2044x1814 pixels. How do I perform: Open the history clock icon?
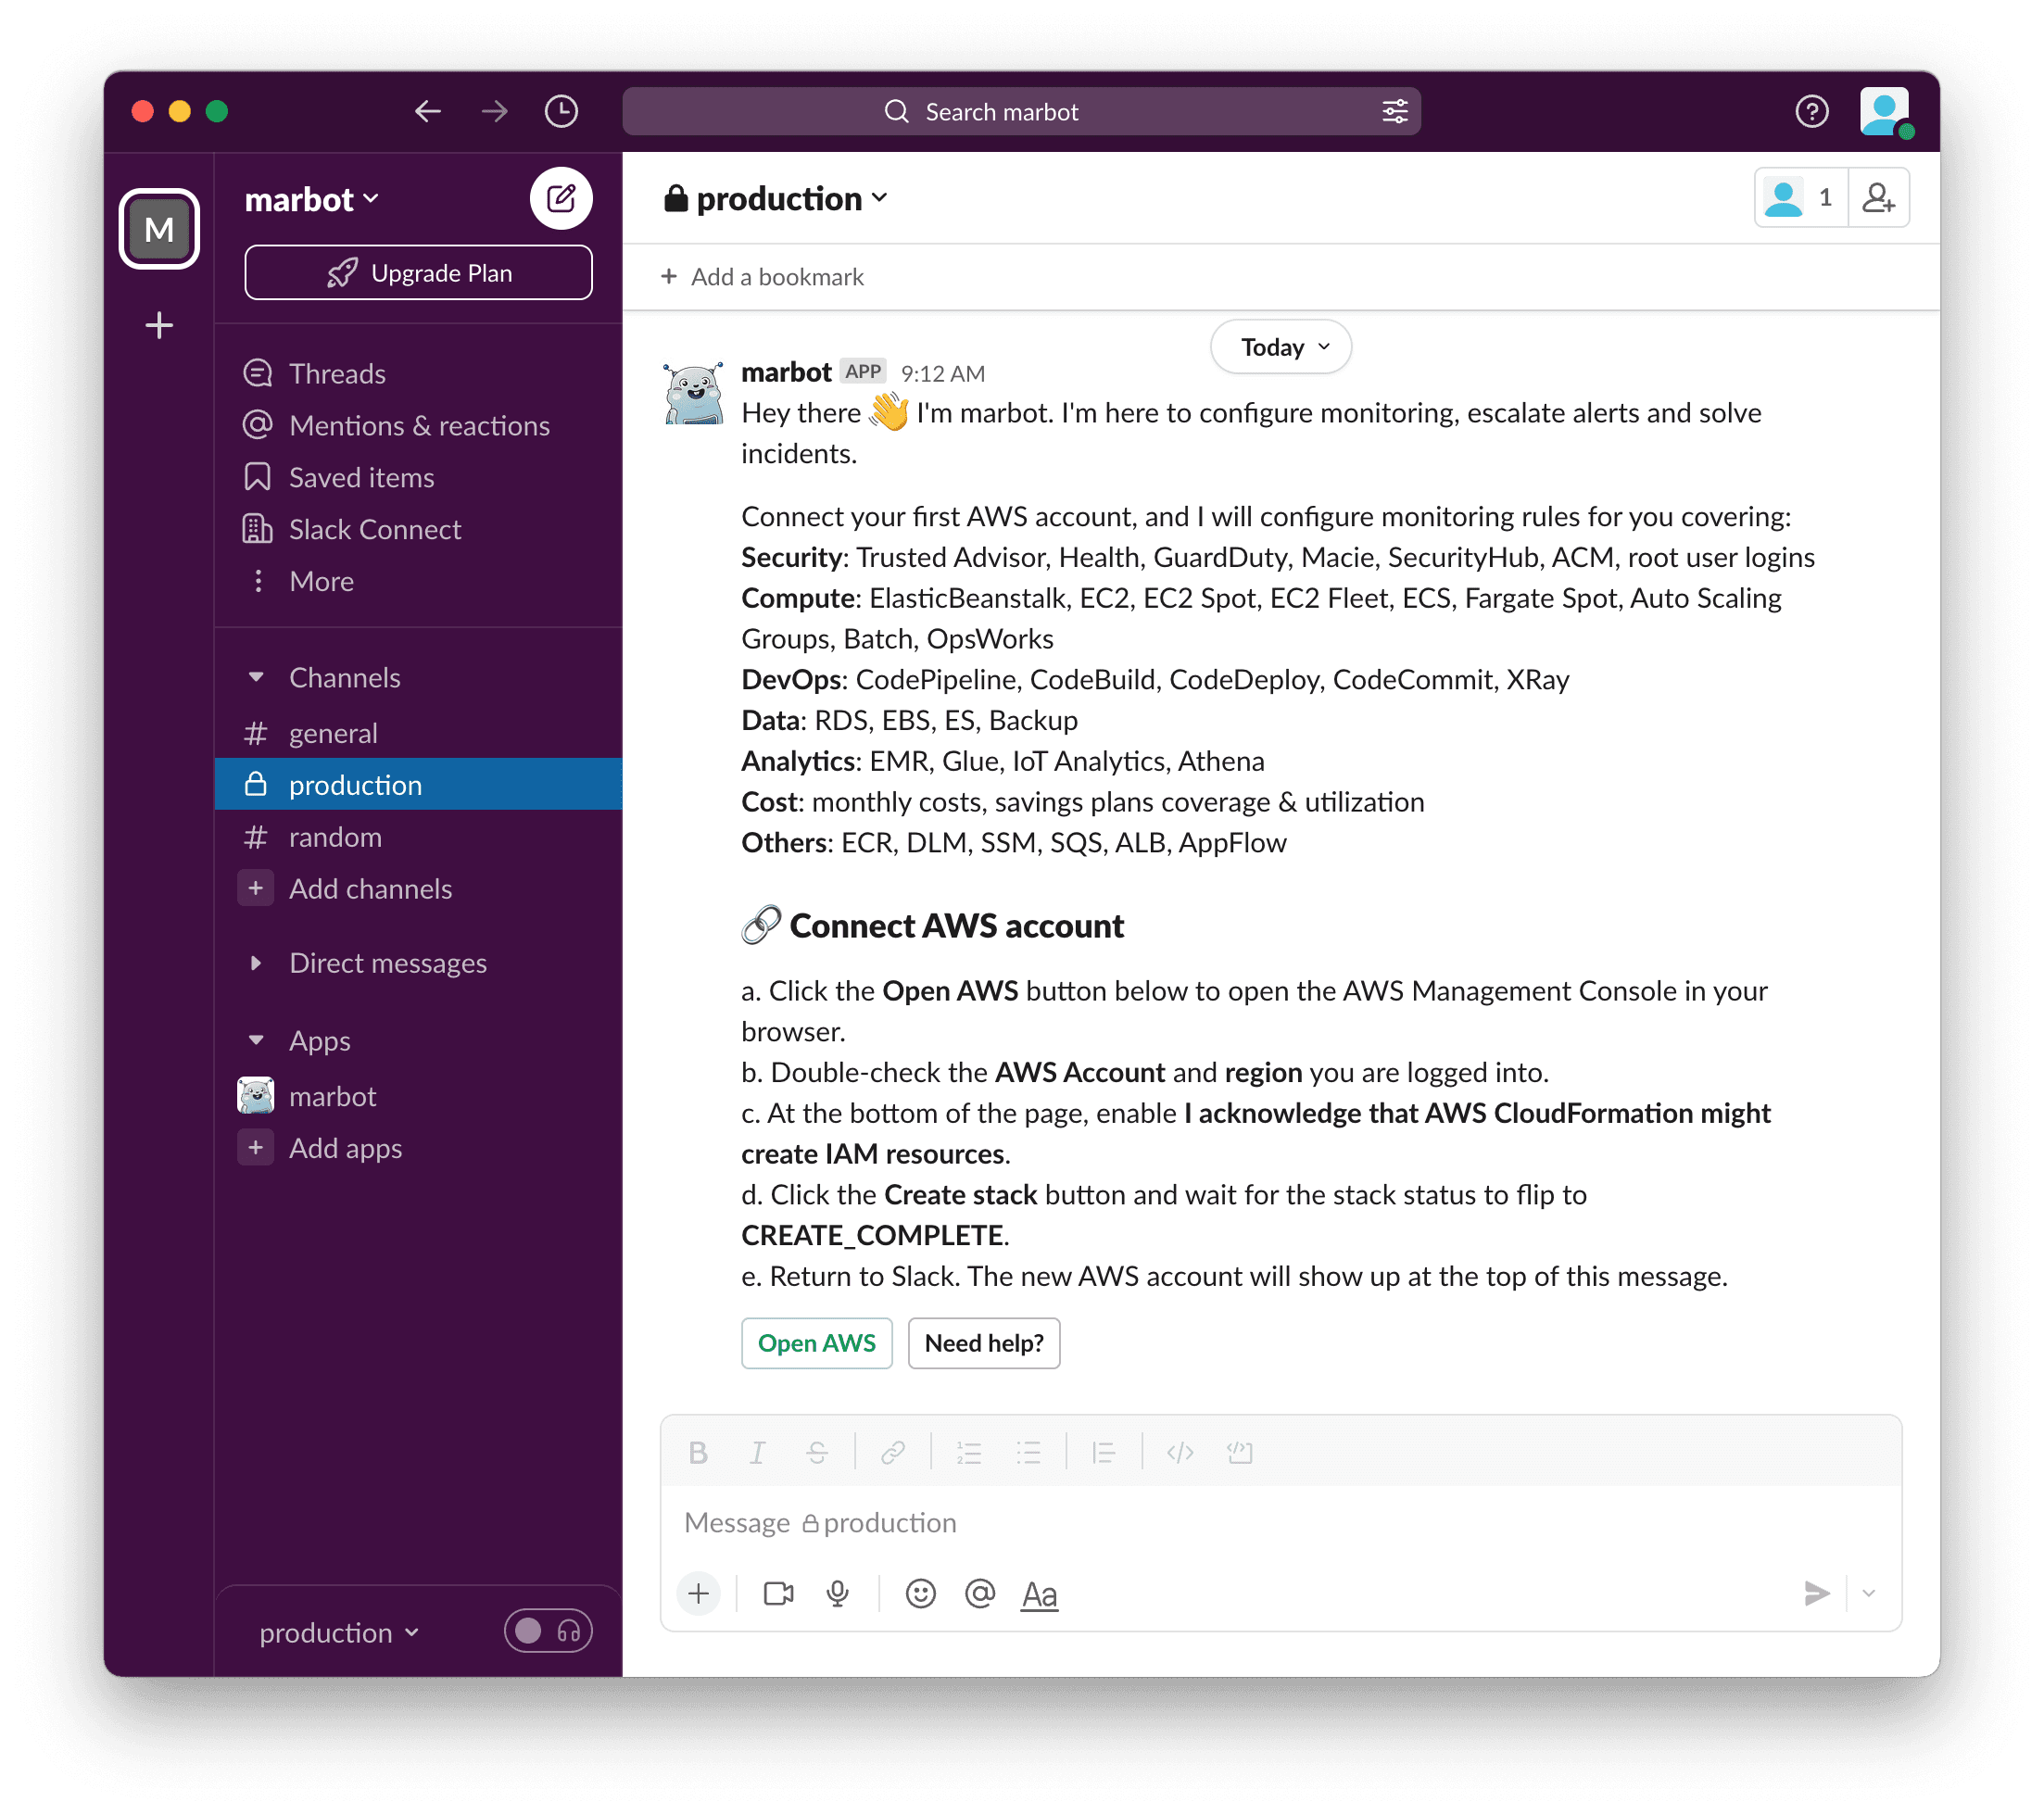coord(561,111)
